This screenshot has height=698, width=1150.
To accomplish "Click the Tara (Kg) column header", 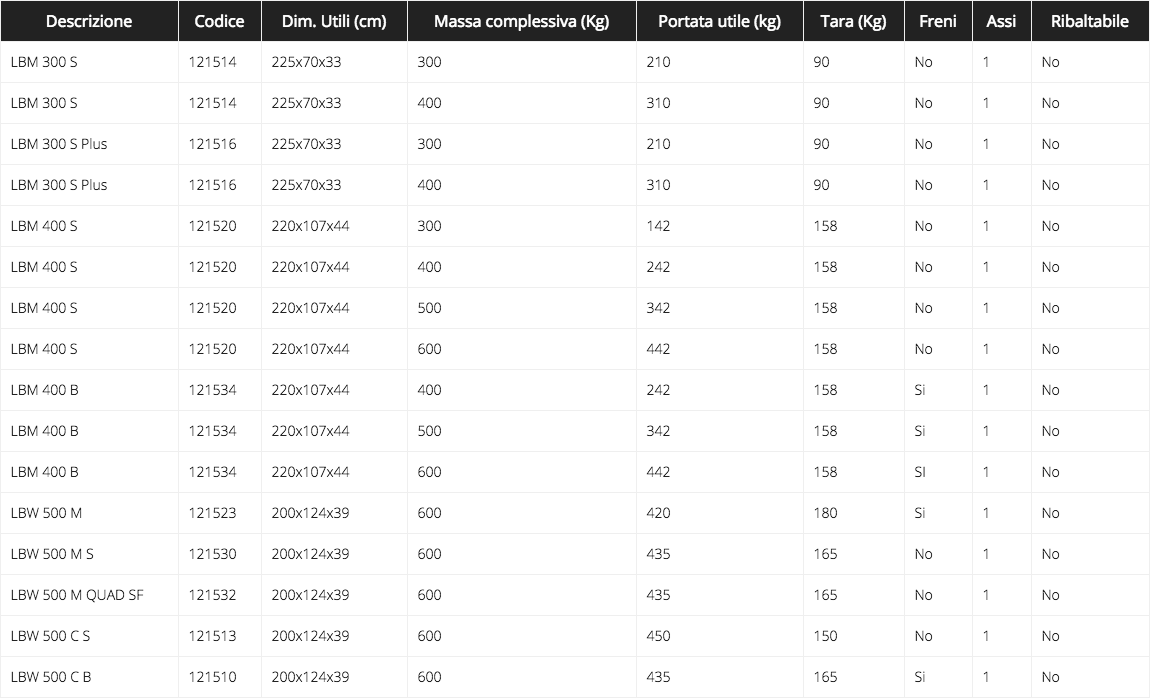I will pyautogui.click(x=853, y=21).
